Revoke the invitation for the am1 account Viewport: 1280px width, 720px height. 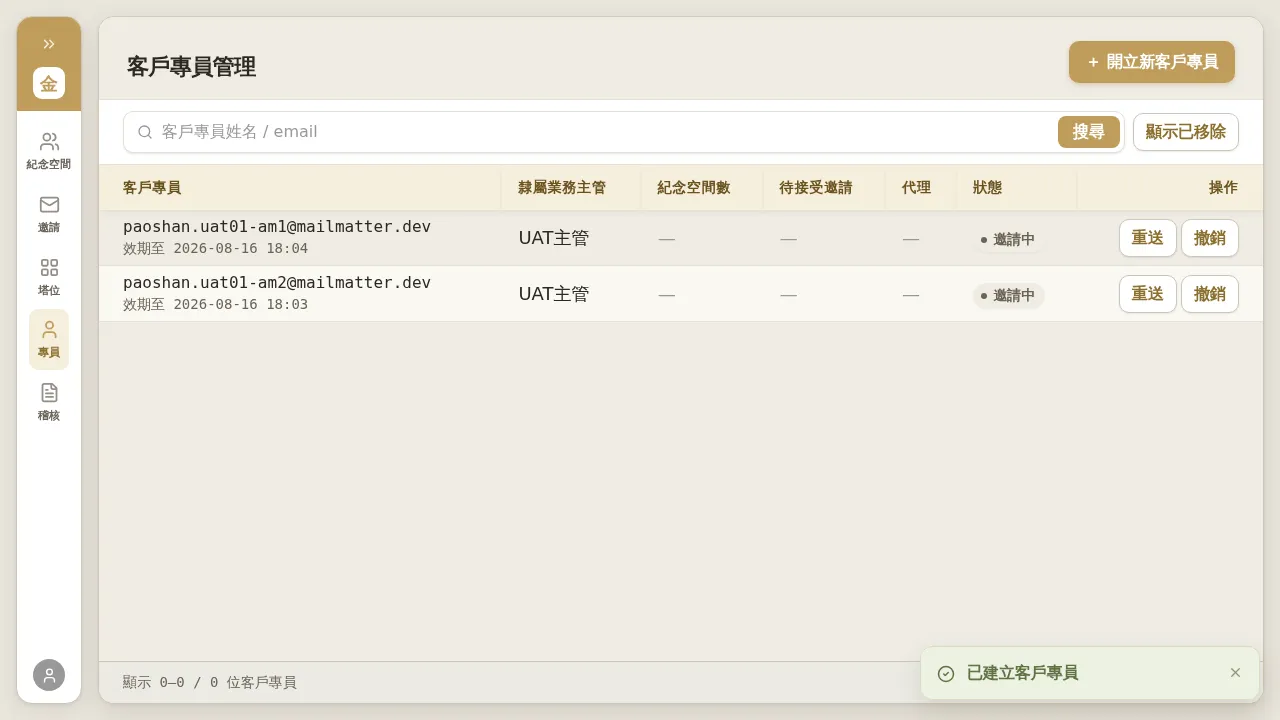click(x=1210, y=238)
